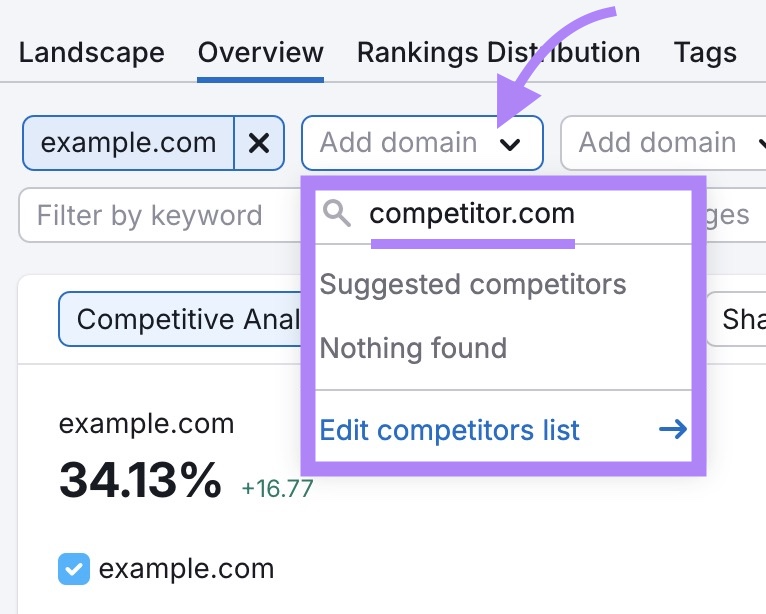This screenshot has height=614, width=766.
Task: Click the 34.13% visibility value
Action: pos(140,482)
